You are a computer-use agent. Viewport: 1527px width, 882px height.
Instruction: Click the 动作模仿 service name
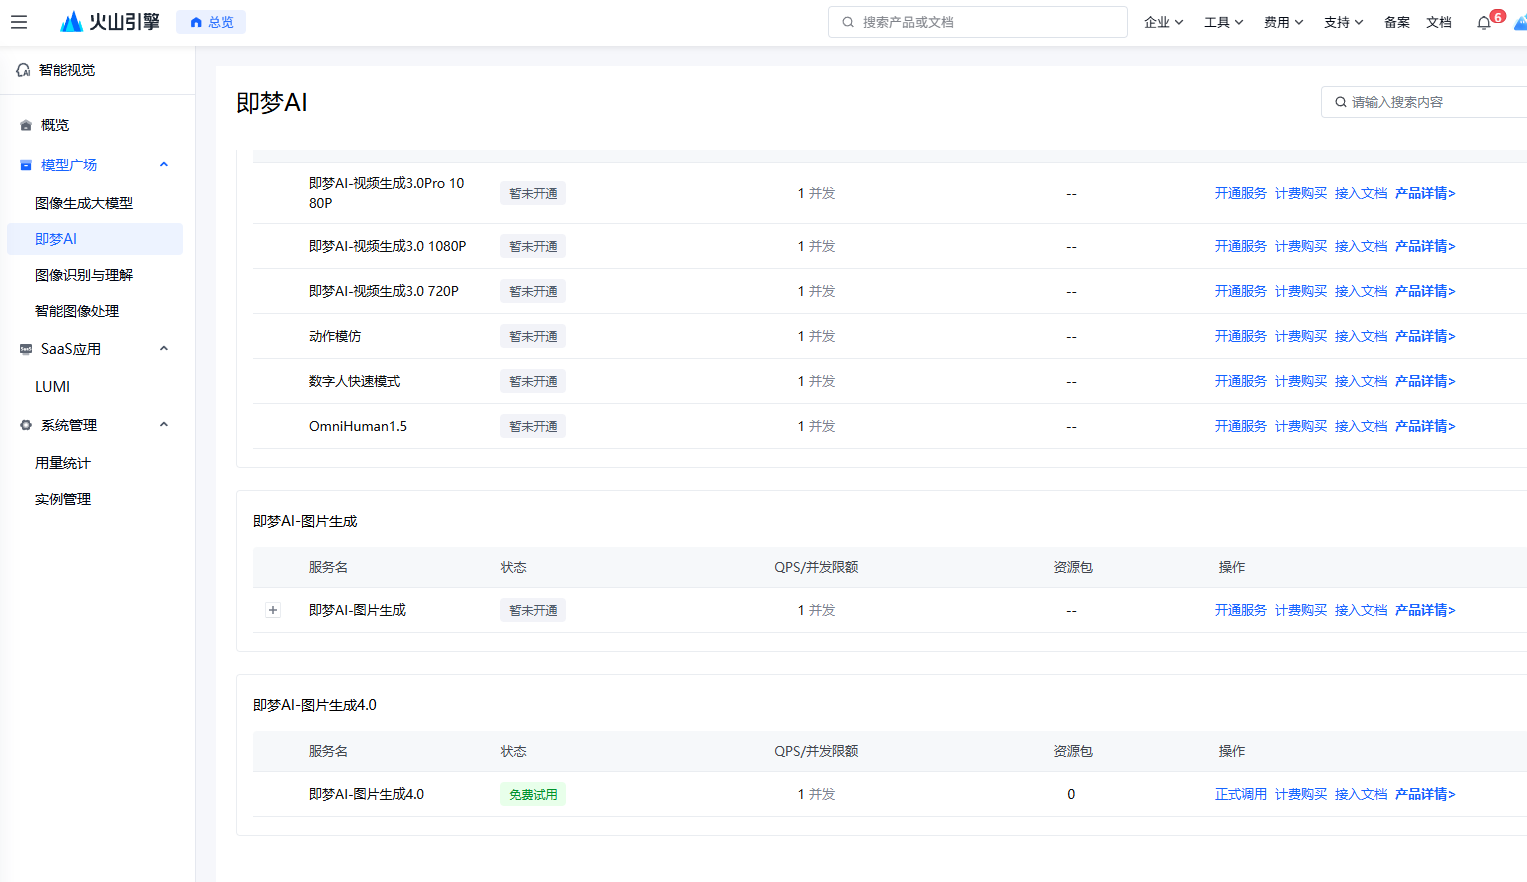click(335, 336)
